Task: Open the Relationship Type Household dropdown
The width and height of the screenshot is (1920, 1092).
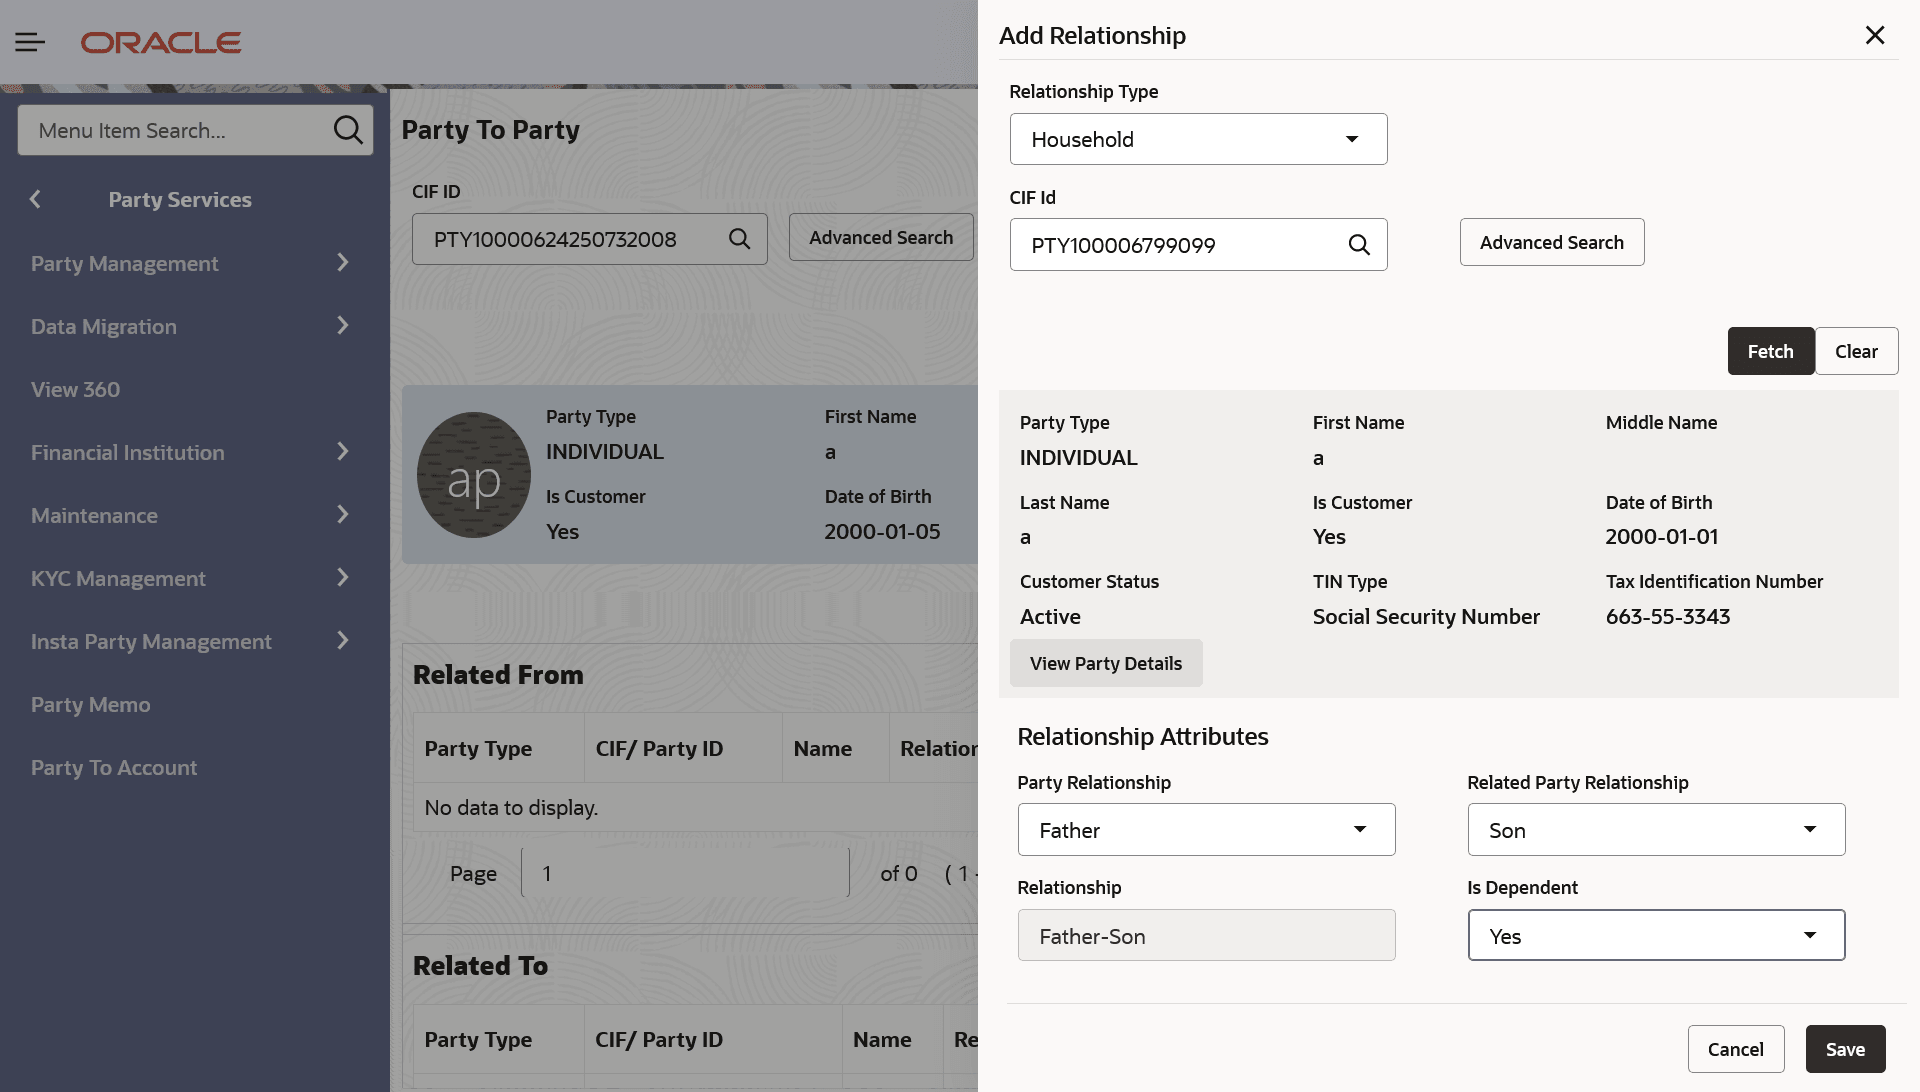Action: pos(1198,139)
